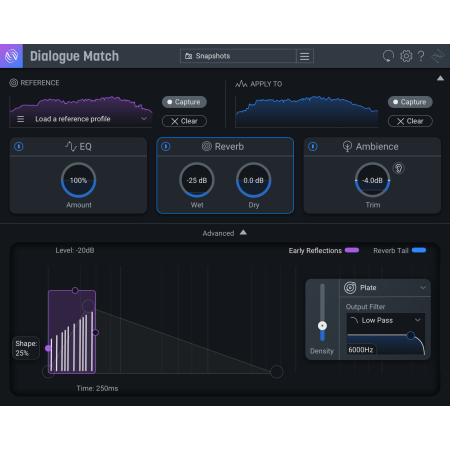Open help question mark
The height and width of the screenshot is (450, 450).
[x=421, y=56]
